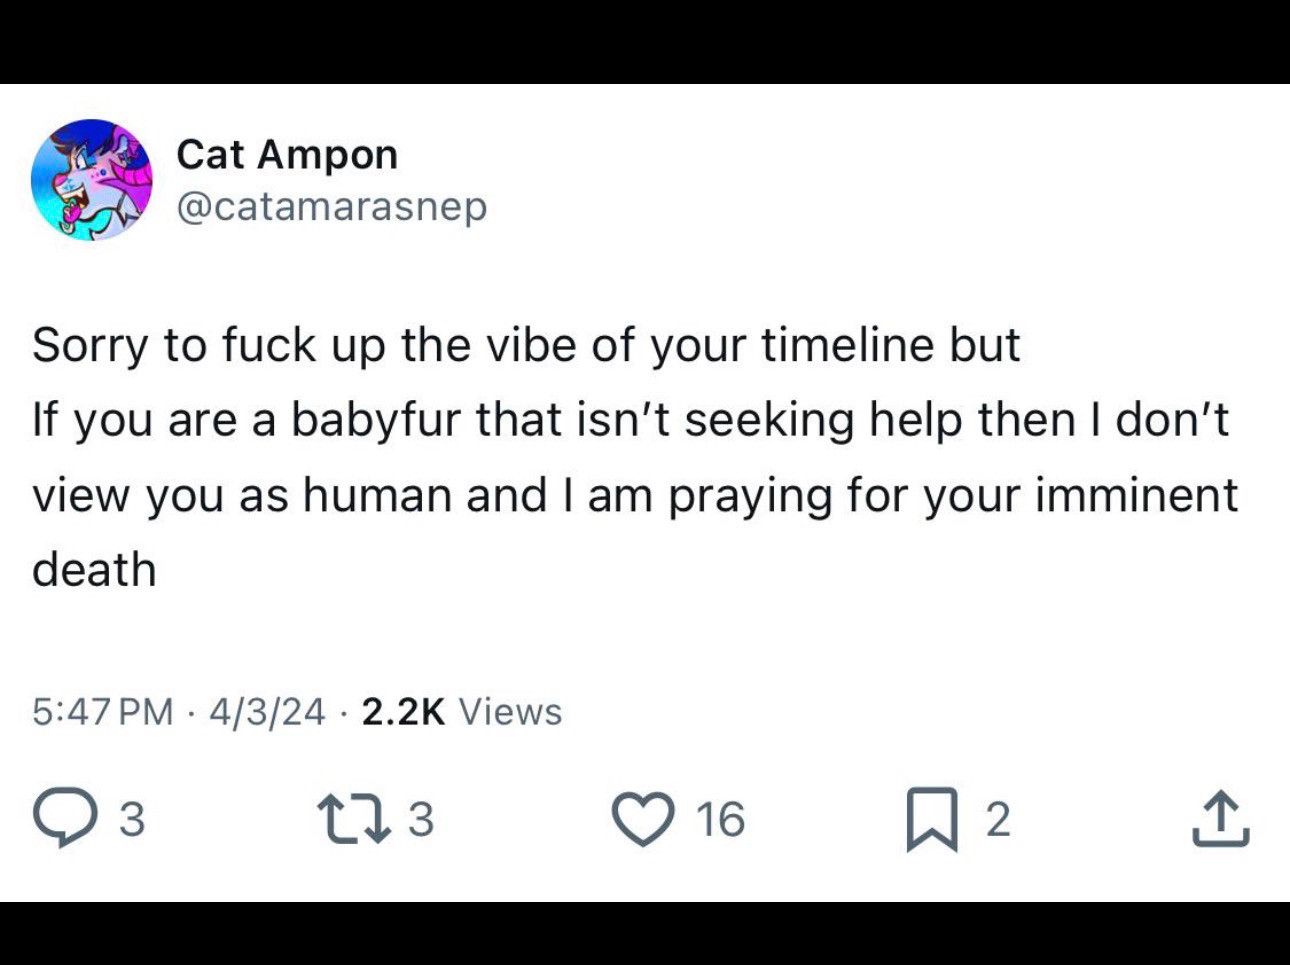Bookmark this tweet using the bookmark icon
The image size is (1290, 965).
[x=931, y=819]
